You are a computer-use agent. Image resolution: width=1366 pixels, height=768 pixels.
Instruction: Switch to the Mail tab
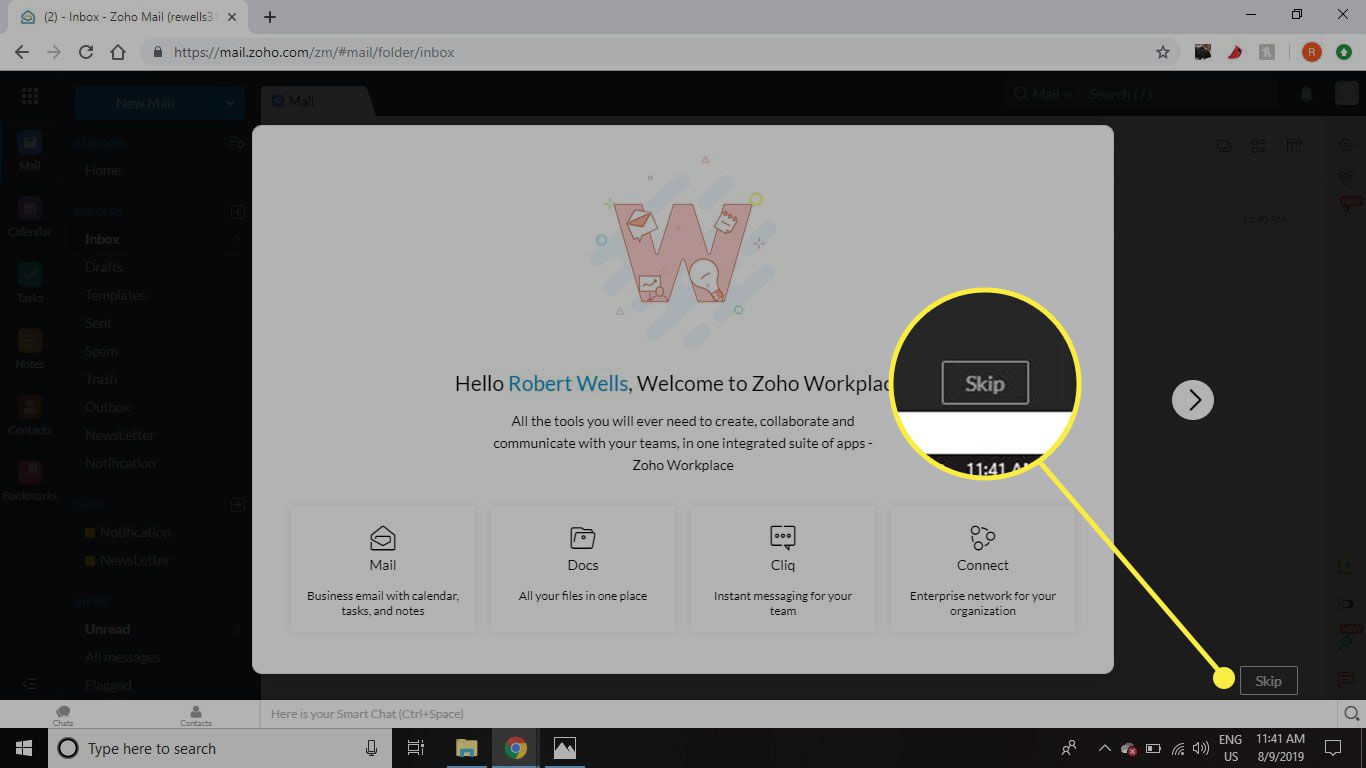(301, 100)
